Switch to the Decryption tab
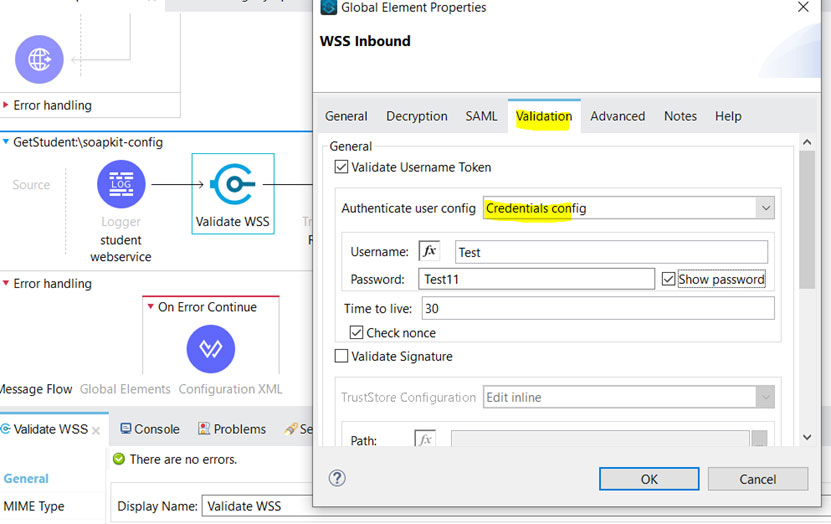Screen dimensions: 831x524 [417, 116]
